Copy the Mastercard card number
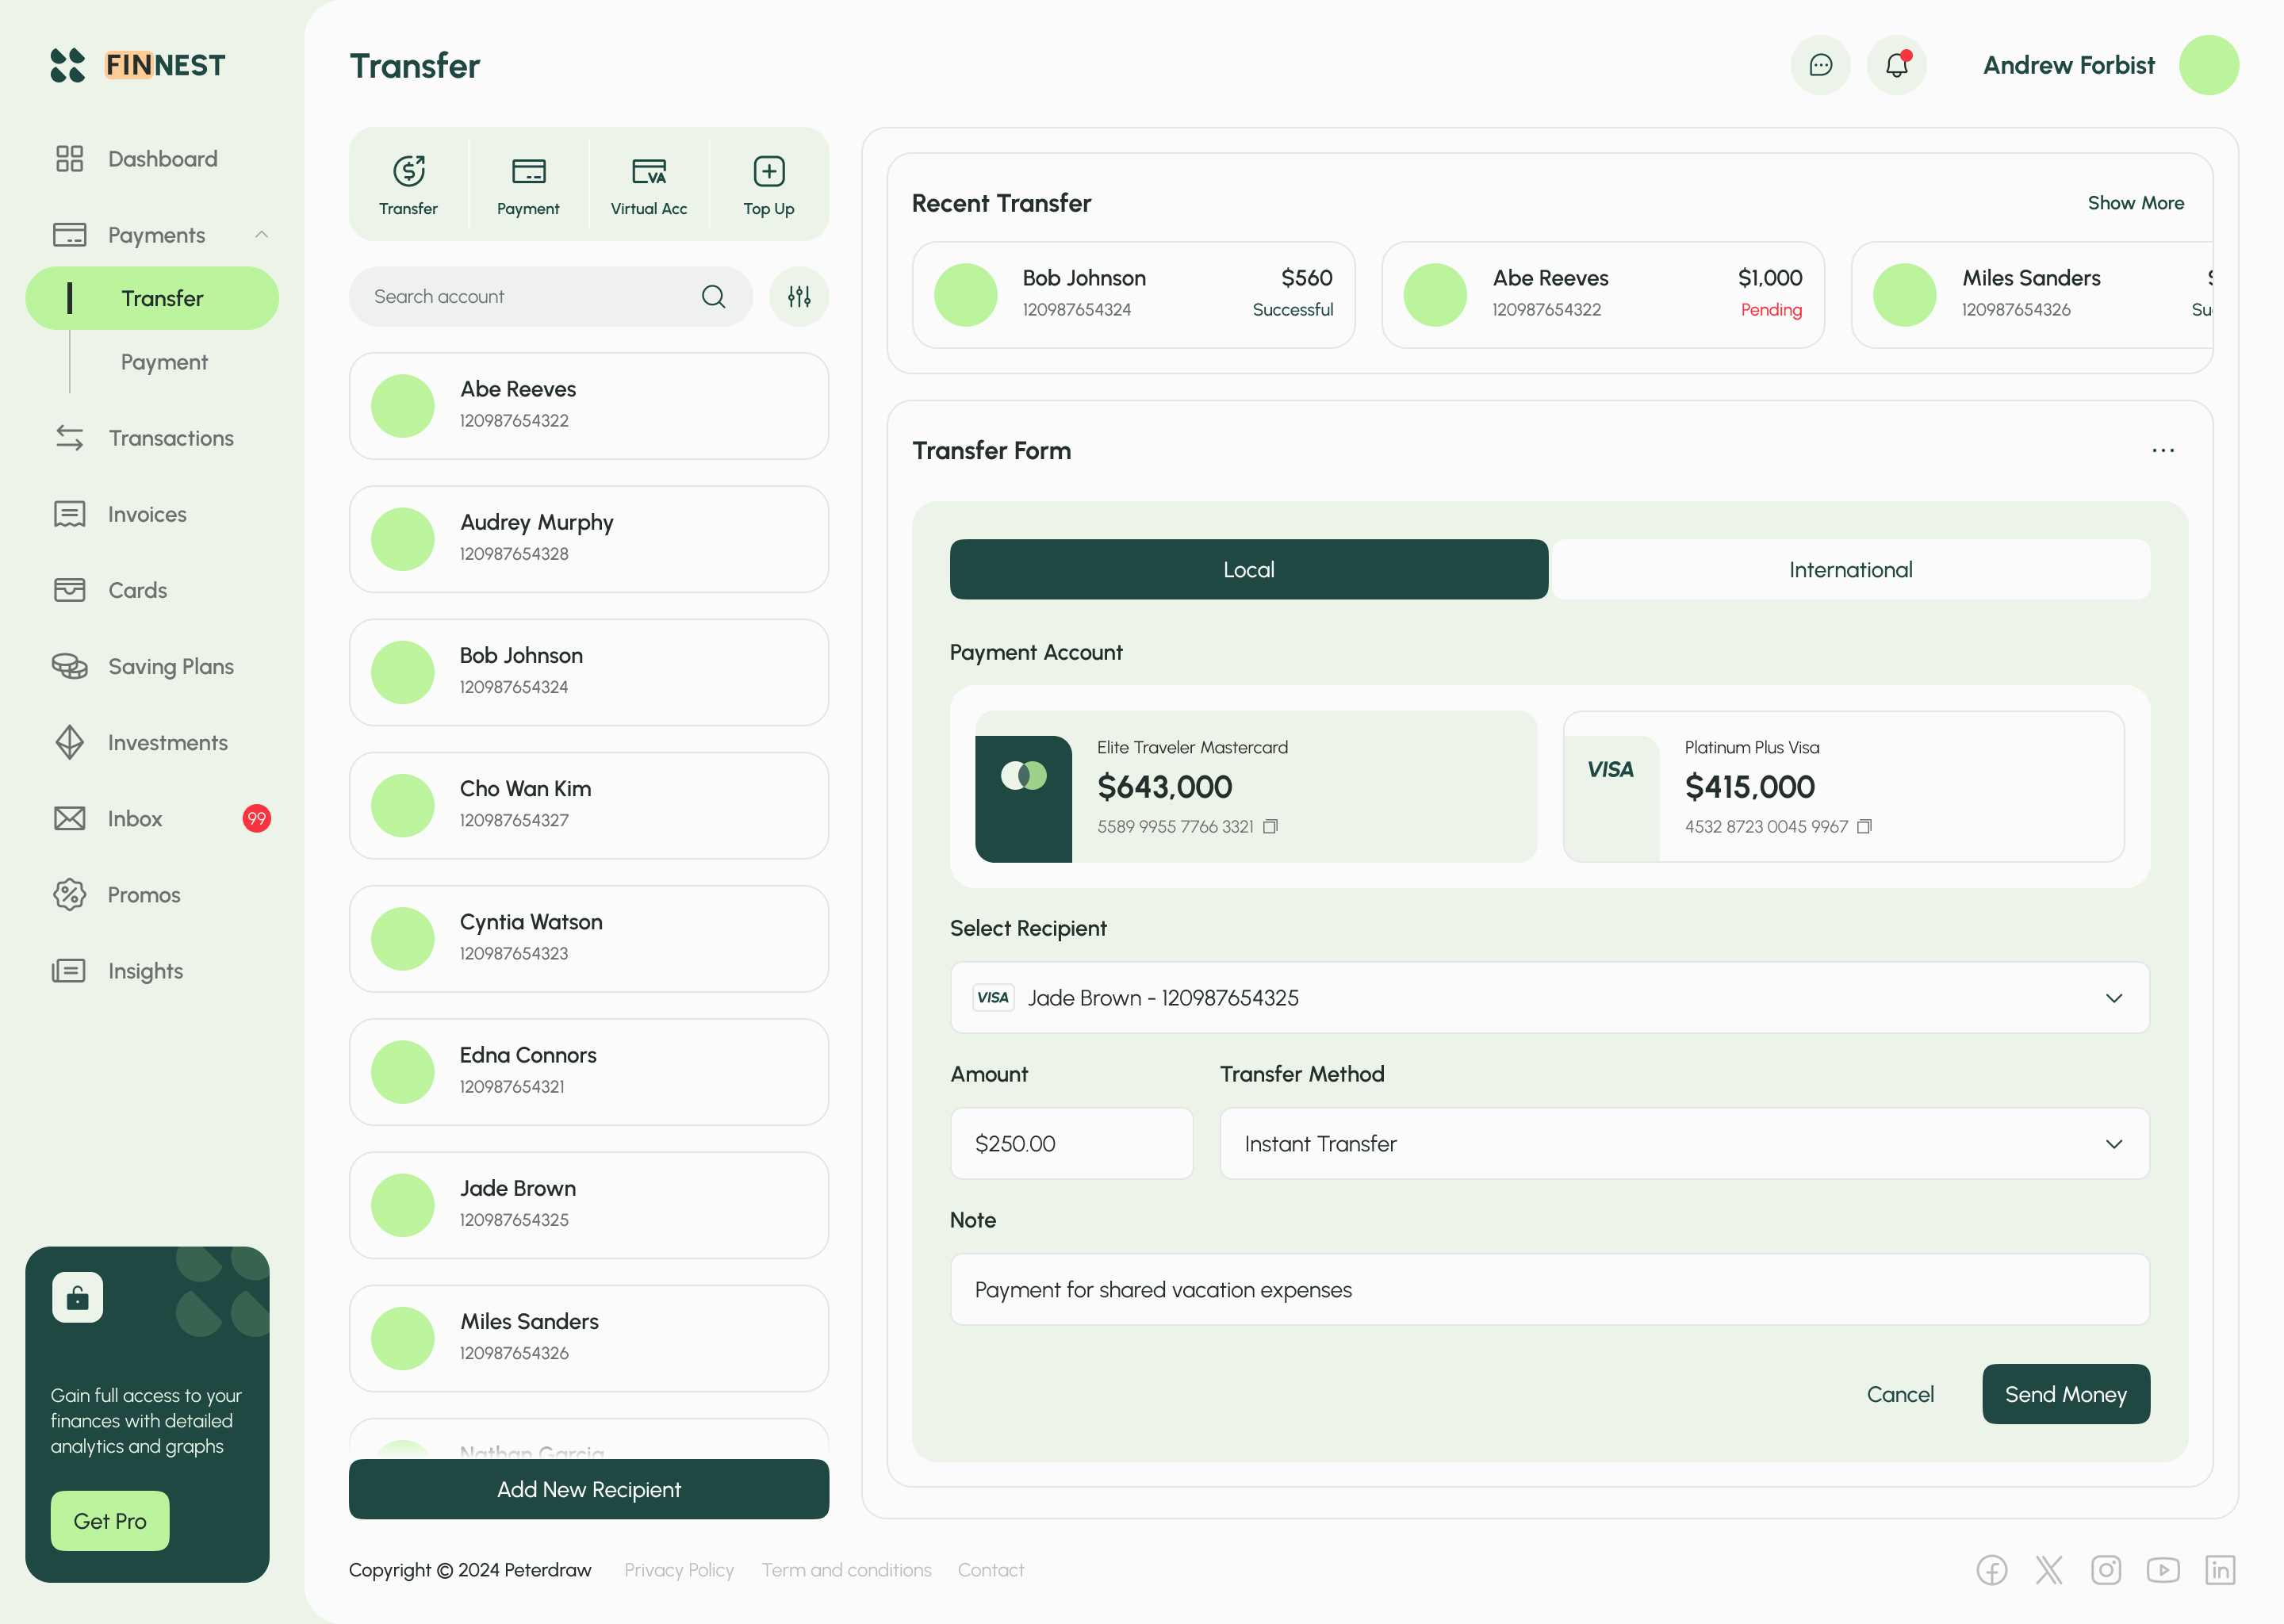This screenshot has height=1624, width=2284. 1270,826
